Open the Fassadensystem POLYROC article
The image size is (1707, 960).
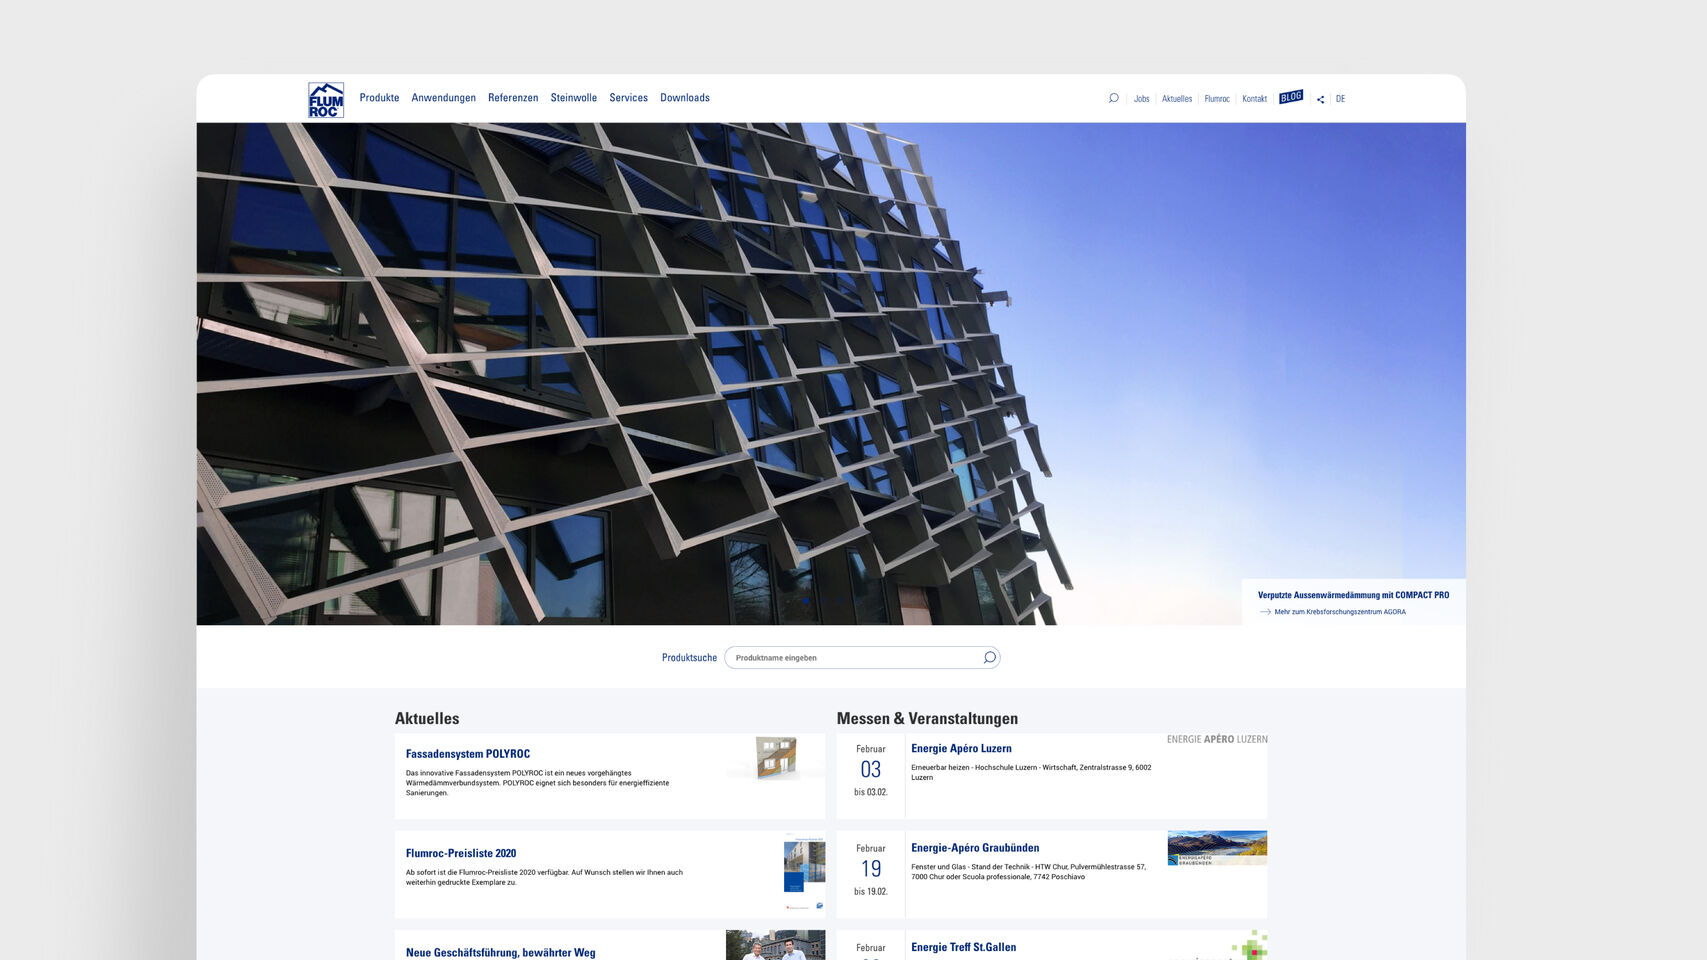click(467, 754)
